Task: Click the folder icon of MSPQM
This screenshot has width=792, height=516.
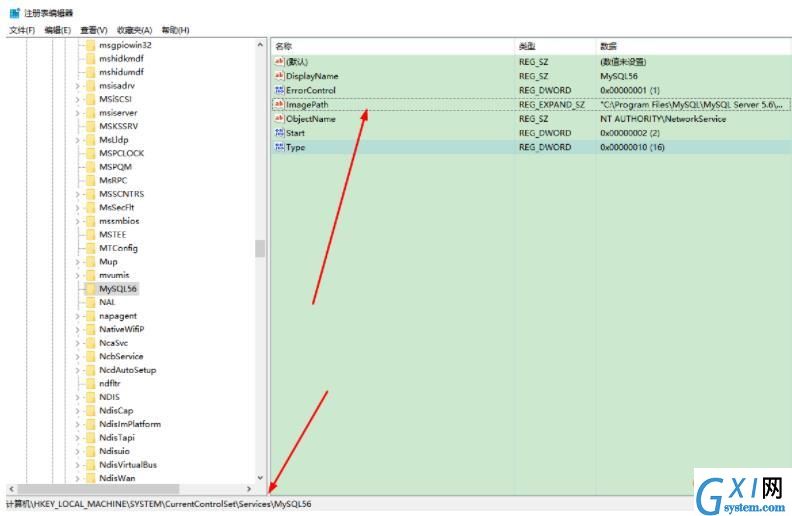Action: point(90,167)
